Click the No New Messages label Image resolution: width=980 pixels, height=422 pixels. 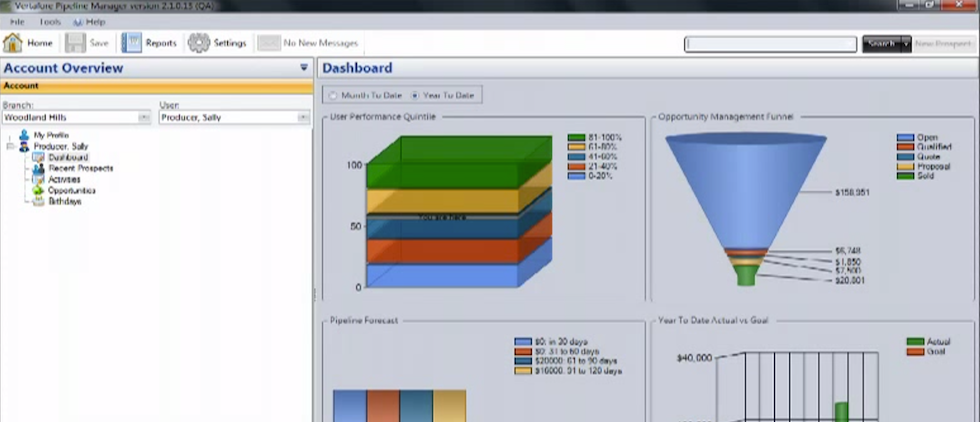321,43
